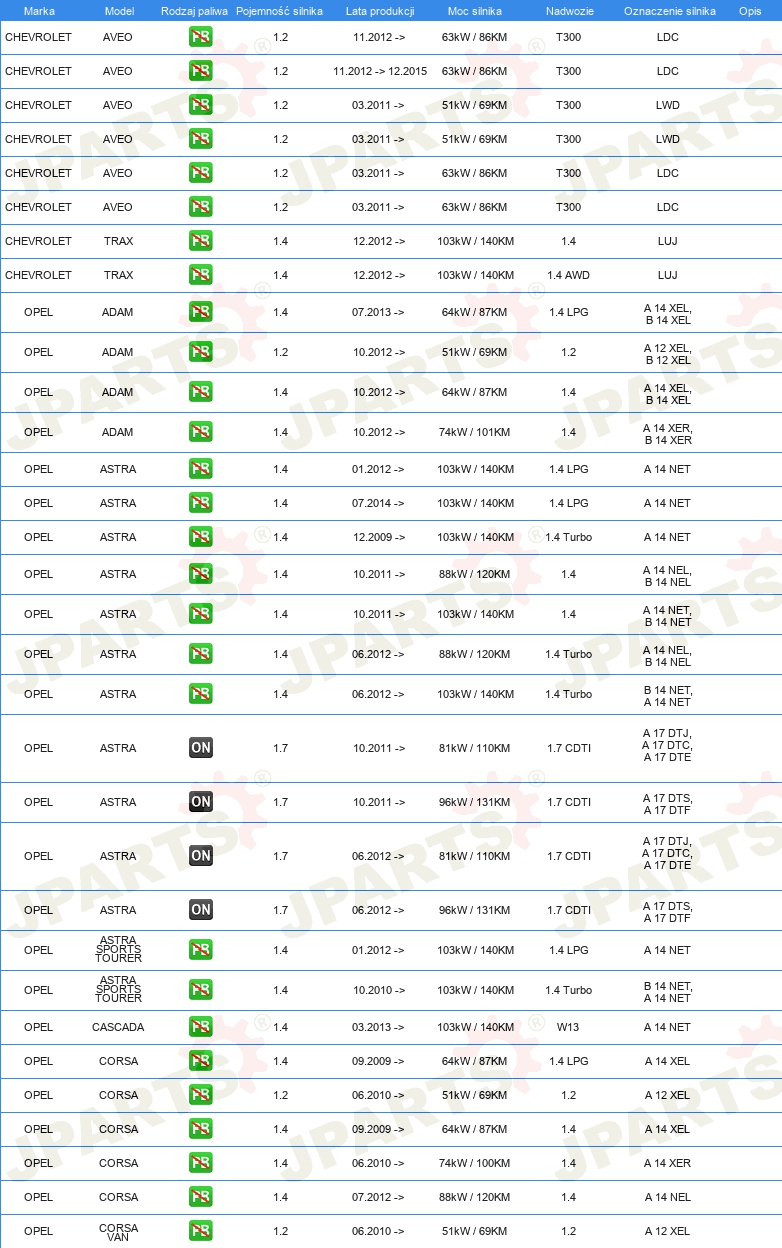
Task: Click the PB icon in the ASTRA 06.2012 88kW Turbo row
Action: click(201, 653)
